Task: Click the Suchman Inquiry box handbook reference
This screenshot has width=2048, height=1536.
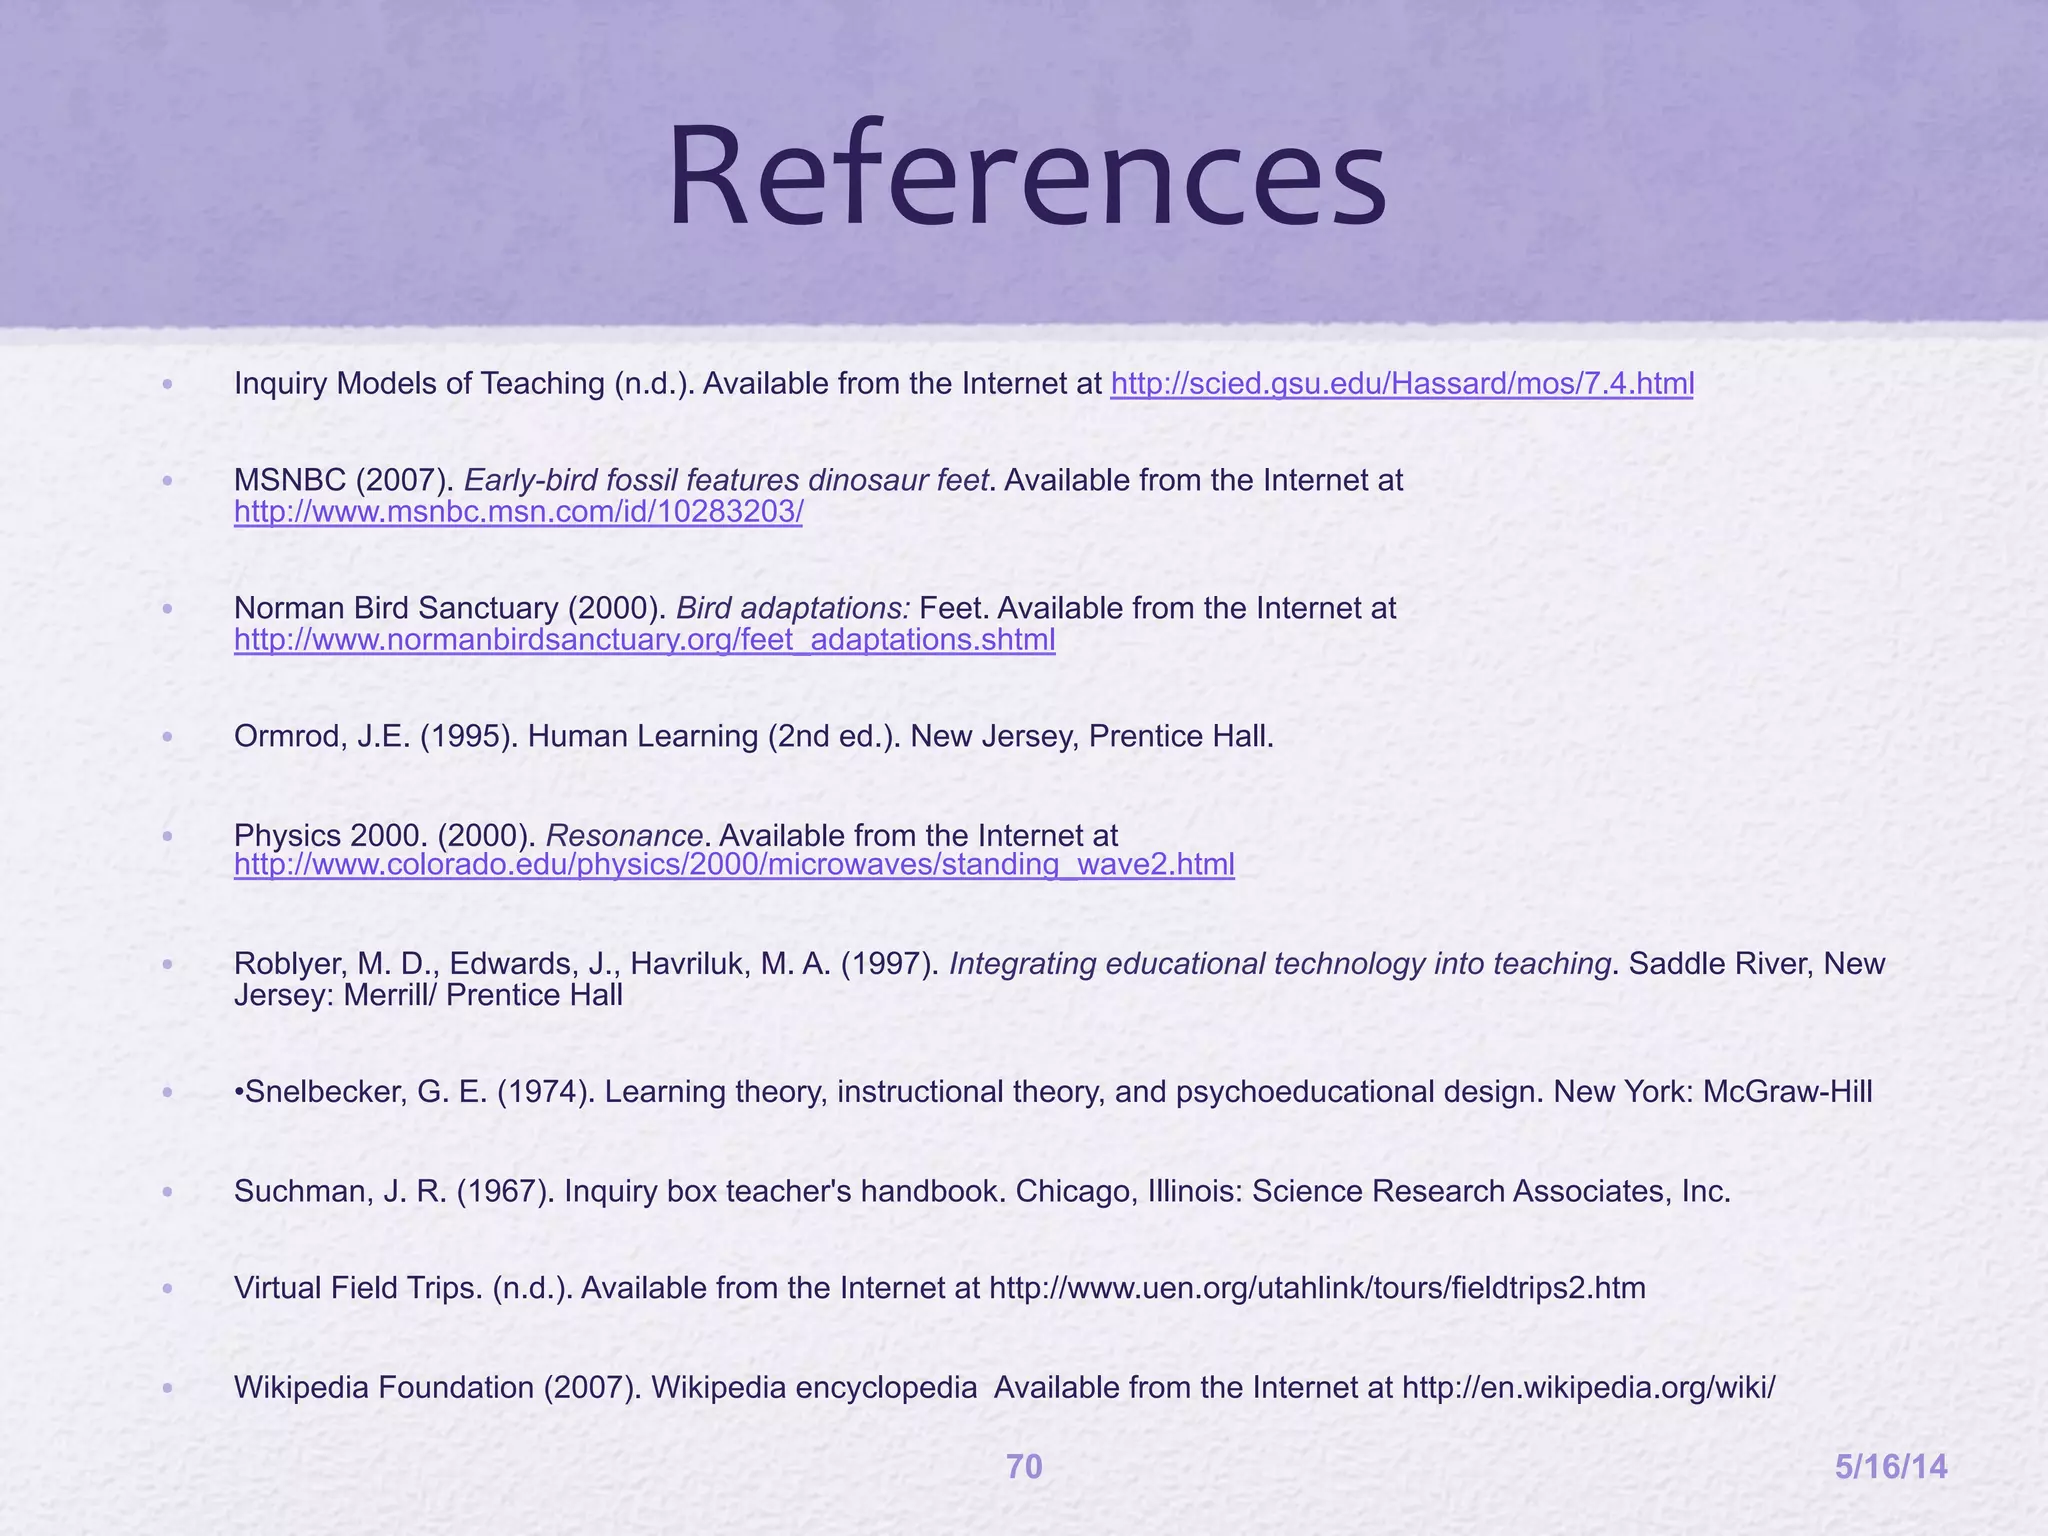Action: pyautogui.click(x=980, y=1192)
